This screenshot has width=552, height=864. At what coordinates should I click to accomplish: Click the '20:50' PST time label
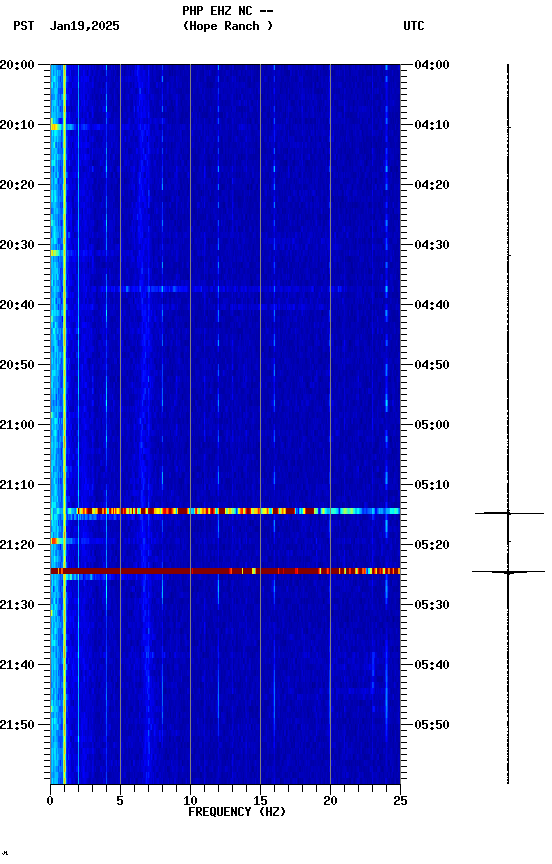point(17,365)
